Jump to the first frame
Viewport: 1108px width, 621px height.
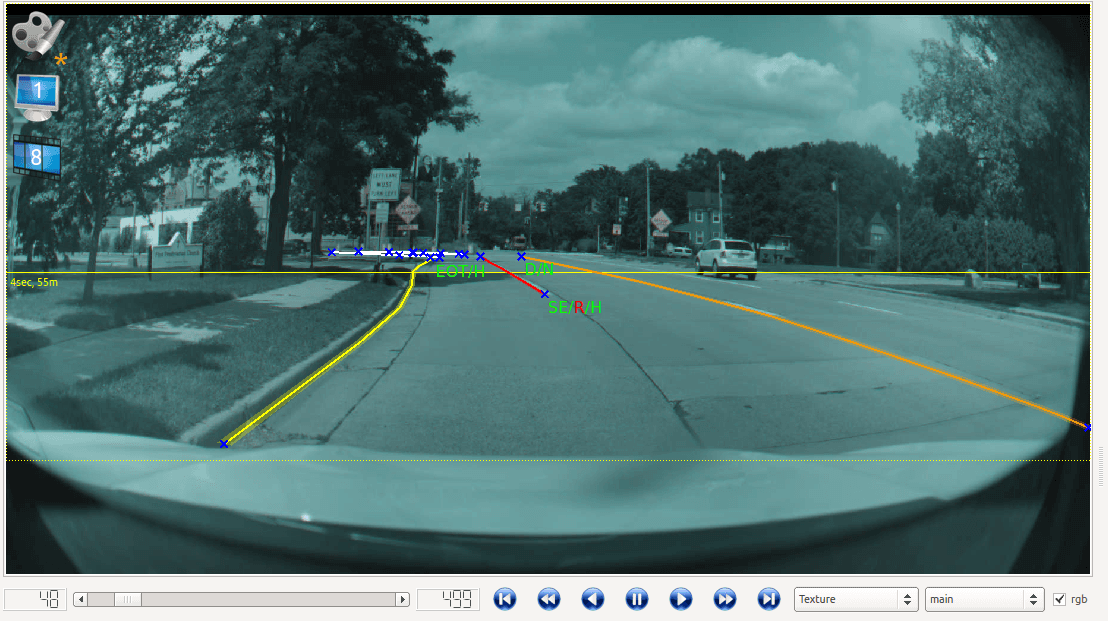click(x=505, y=599)
